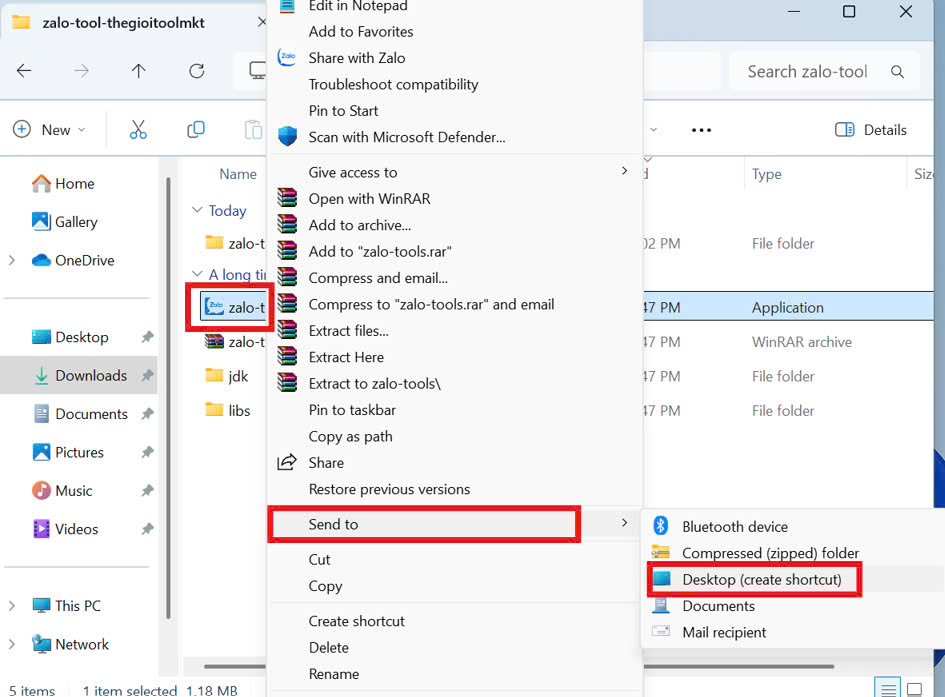This screenshot has height=697, width=945.
Task: Expand the This PC node
Action: tap(12, 605)
